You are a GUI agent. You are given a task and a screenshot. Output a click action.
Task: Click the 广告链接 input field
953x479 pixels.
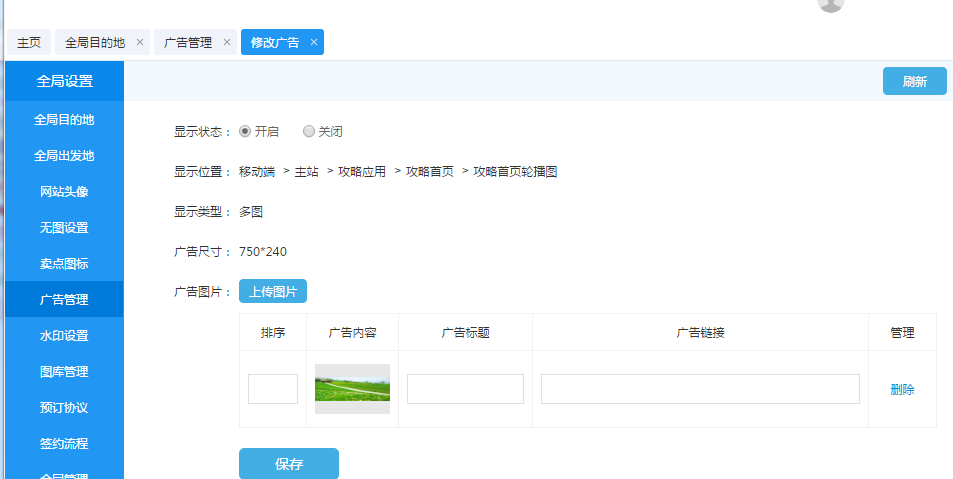click(x=700, y=389)
